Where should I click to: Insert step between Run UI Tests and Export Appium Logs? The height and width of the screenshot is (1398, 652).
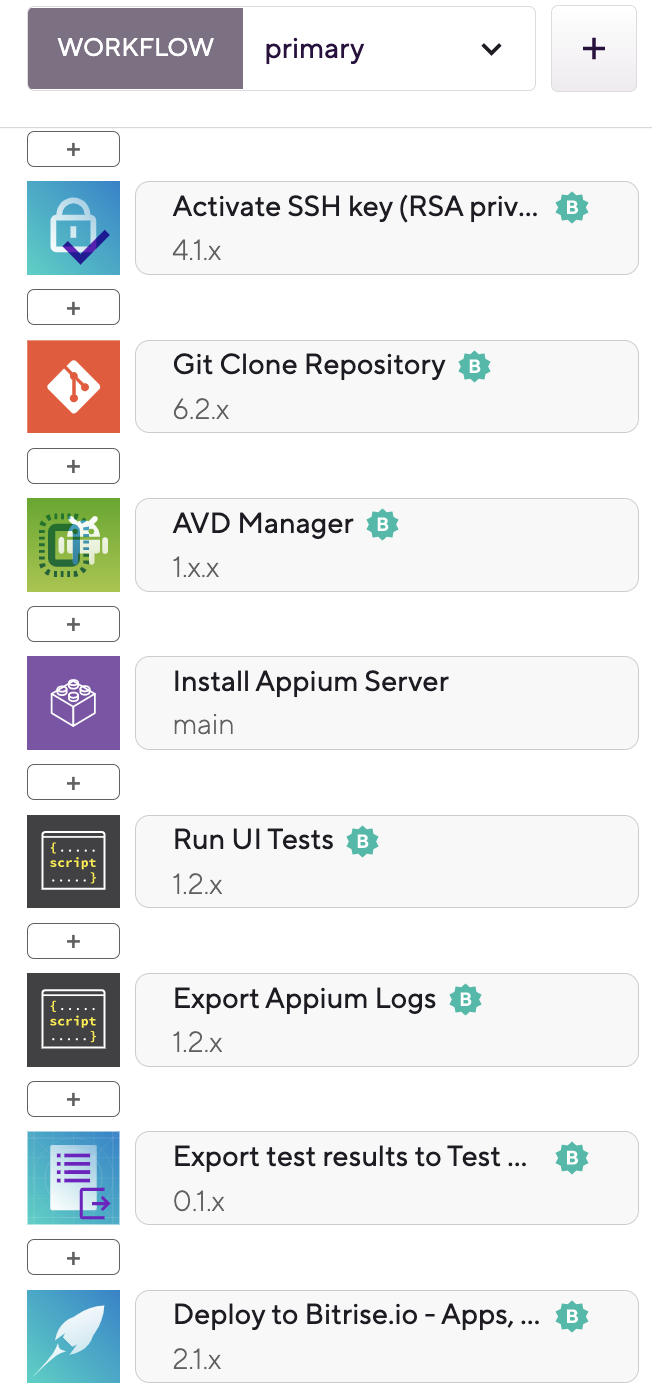73,941
